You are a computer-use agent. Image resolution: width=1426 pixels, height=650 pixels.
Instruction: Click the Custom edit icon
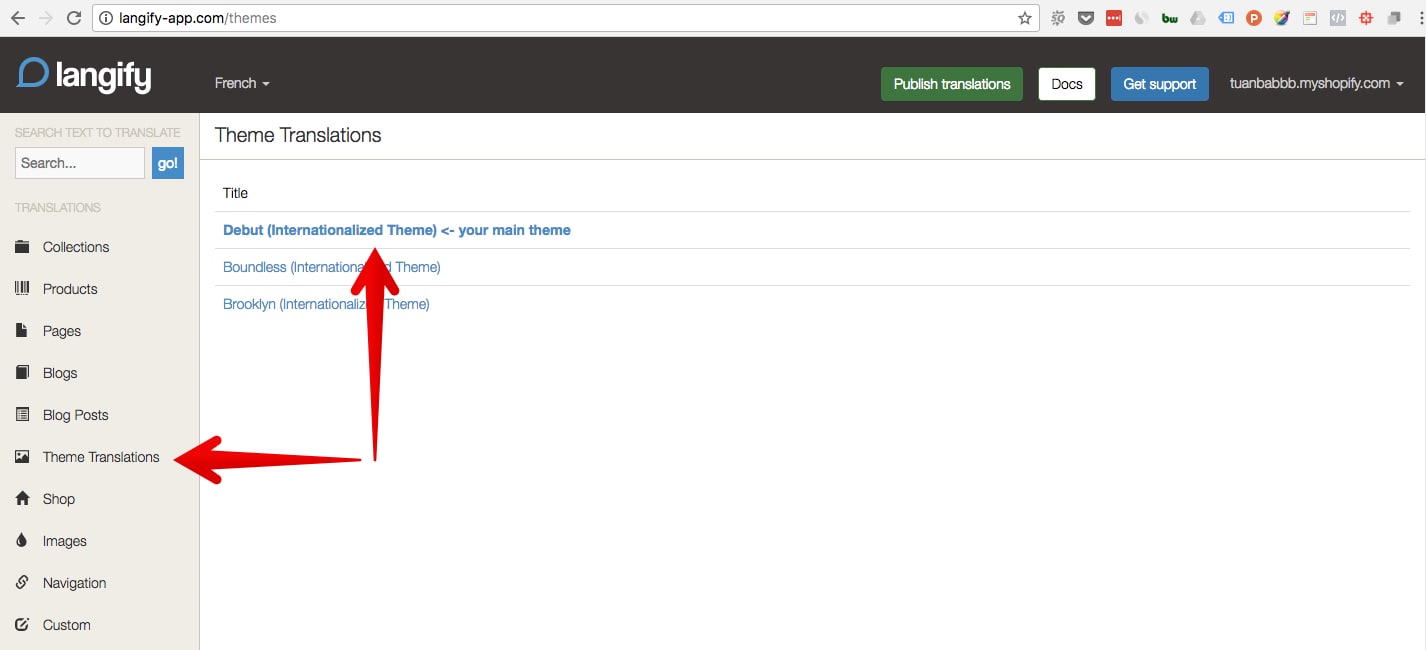pyautogui.click(x=22, y=625)
